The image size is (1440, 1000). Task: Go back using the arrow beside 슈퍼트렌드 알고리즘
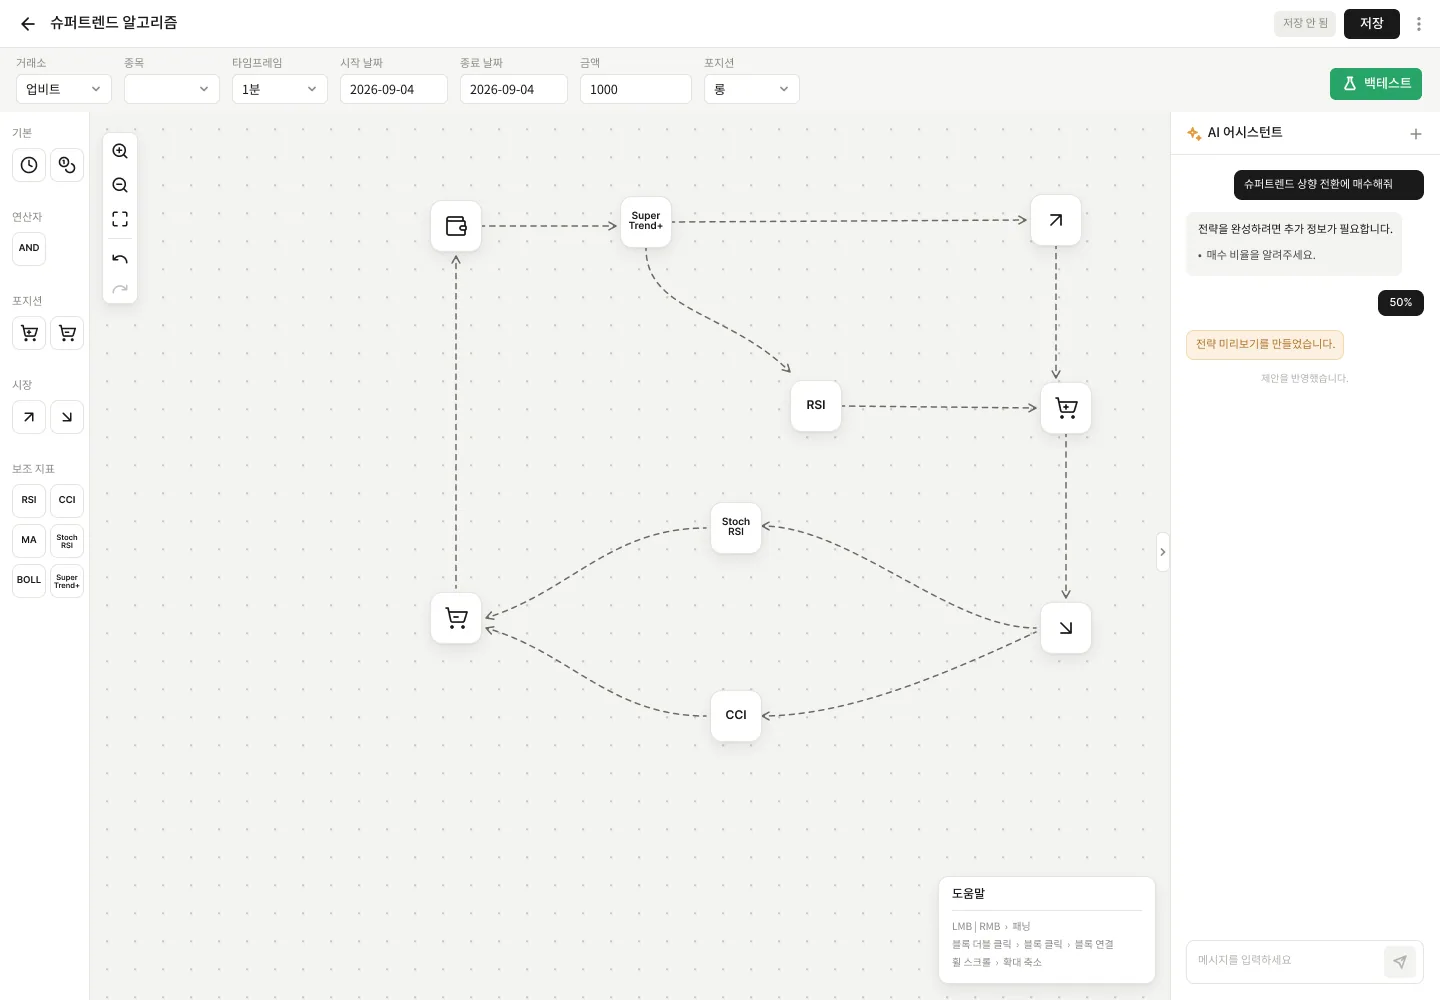[28, 24]
